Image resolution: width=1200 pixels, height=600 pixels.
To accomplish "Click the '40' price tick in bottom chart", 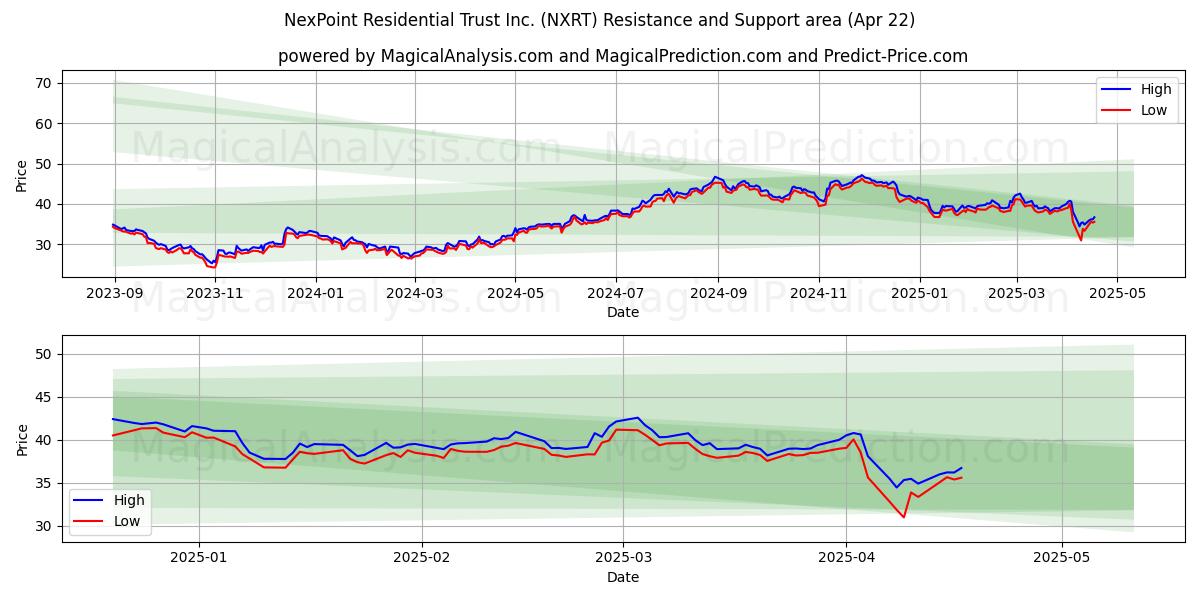I will tap(44, 440).
